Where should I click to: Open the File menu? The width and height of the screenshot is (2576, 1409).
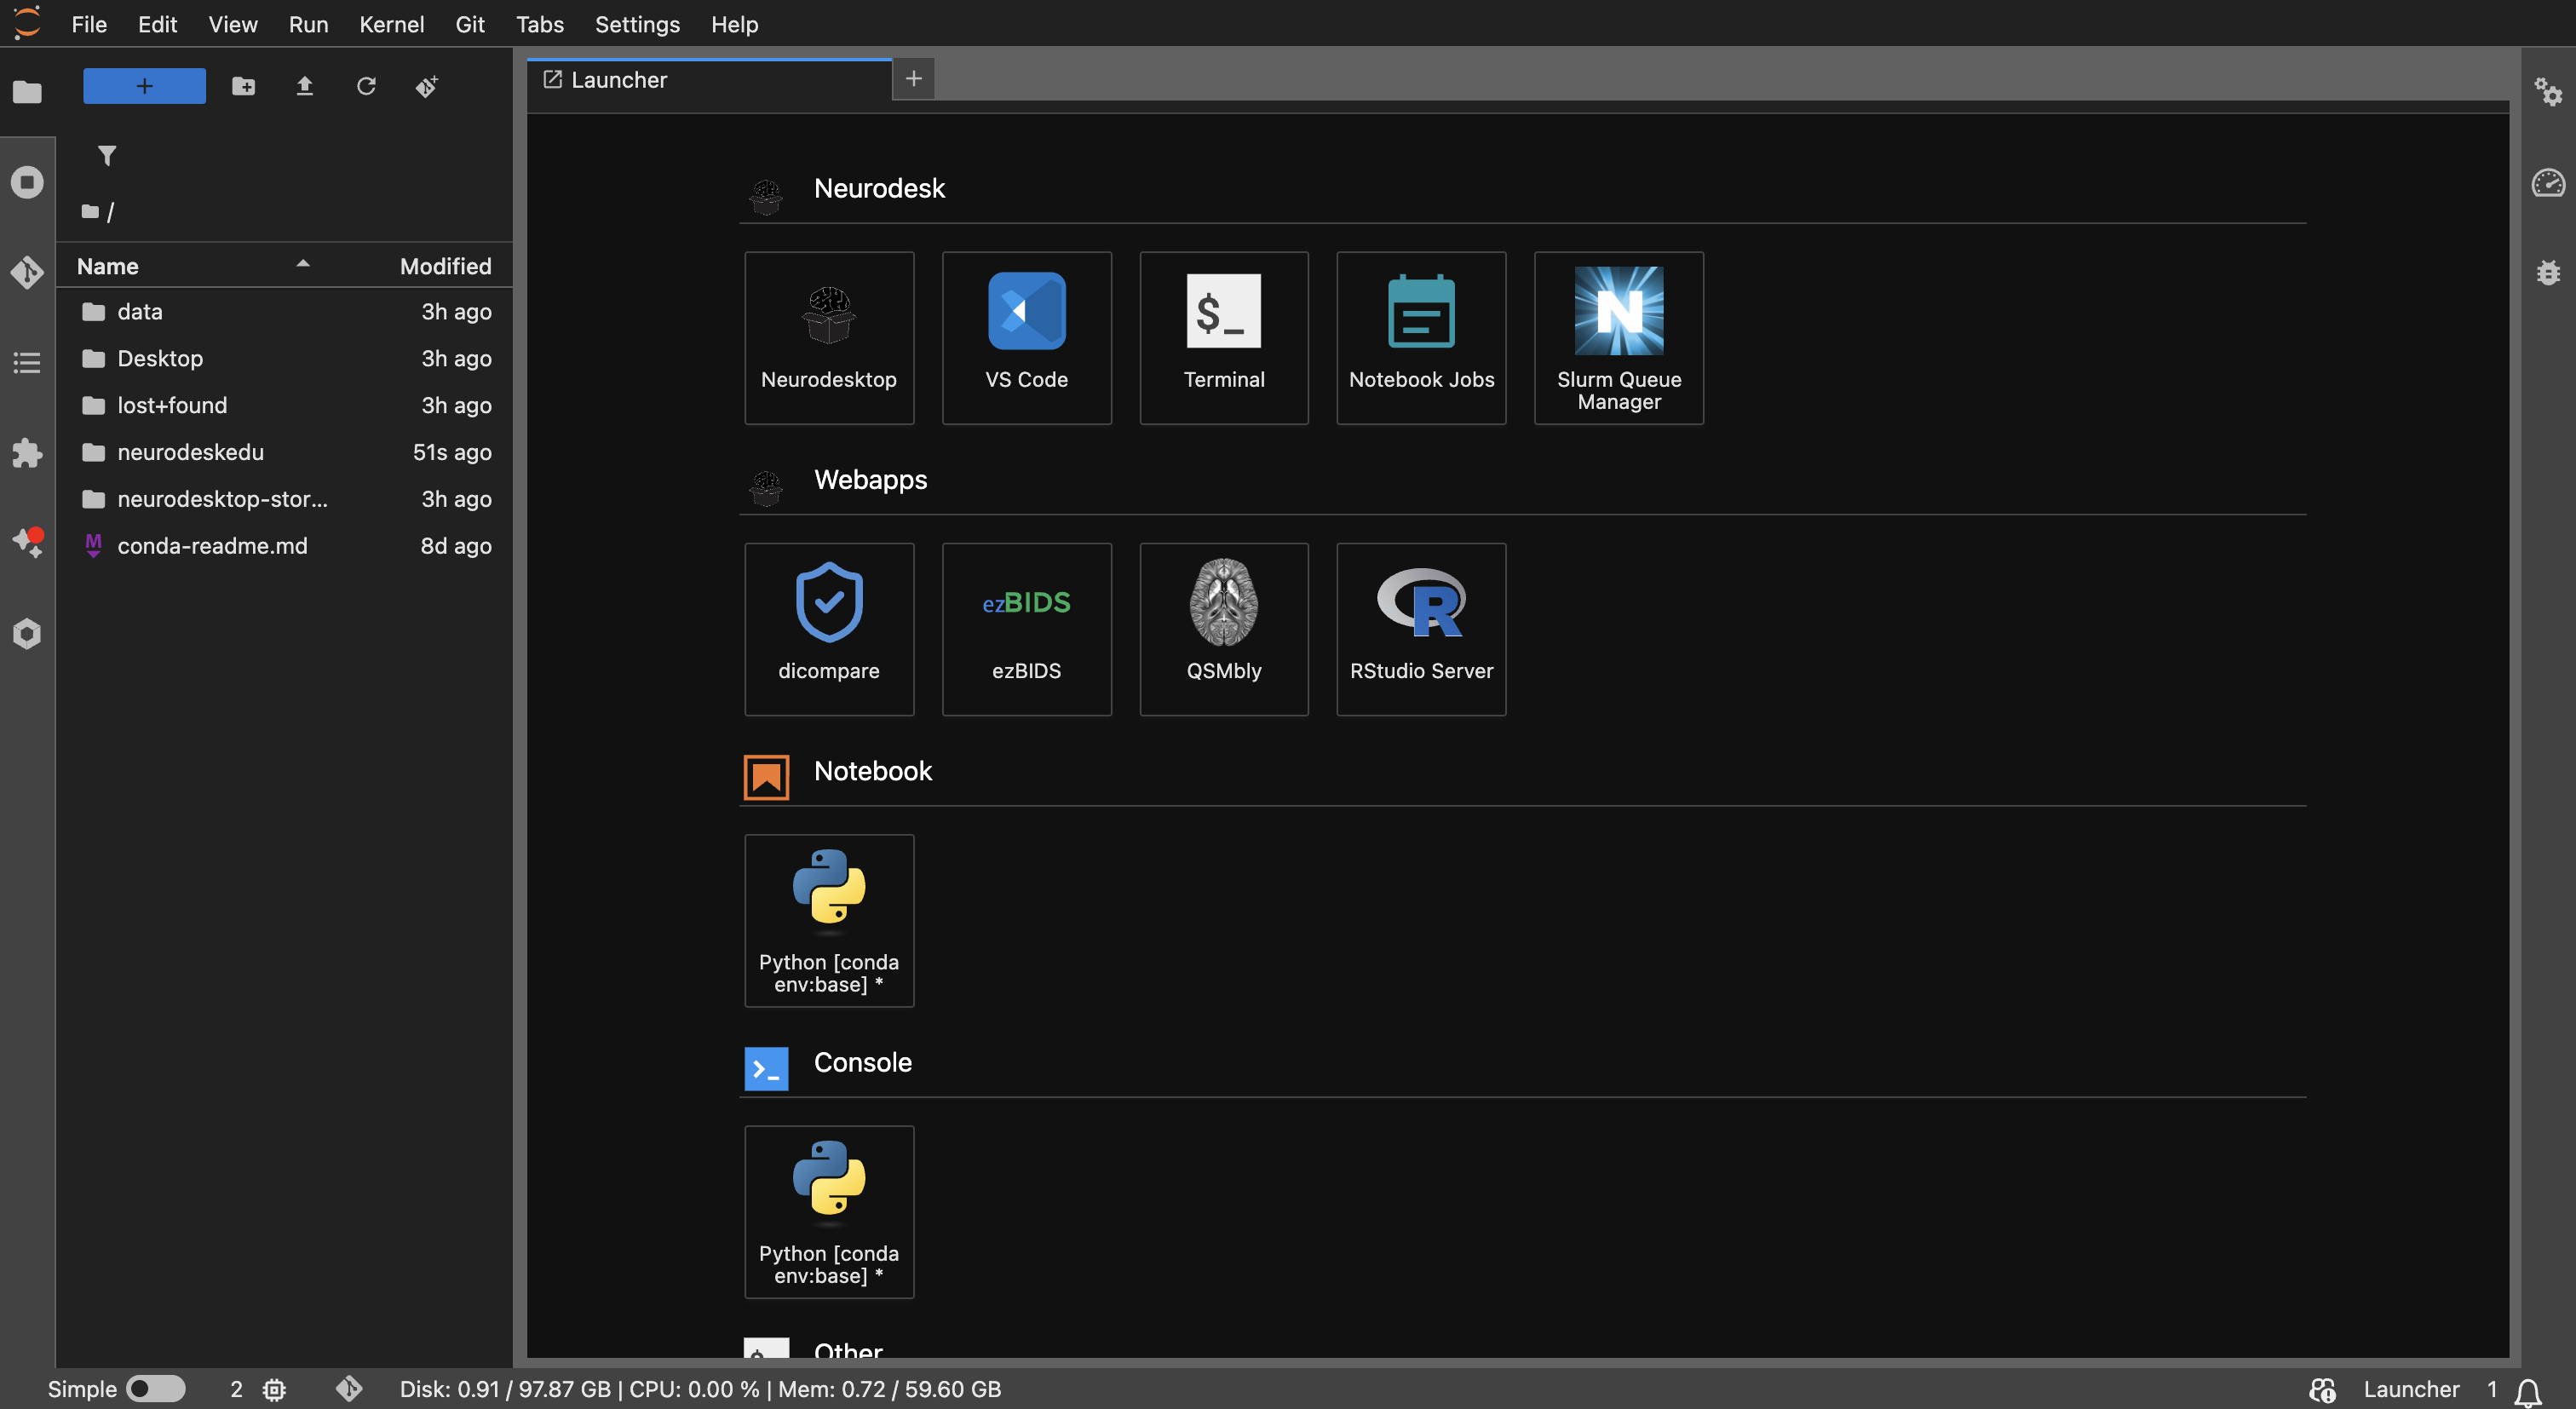[x=89, y=24]
